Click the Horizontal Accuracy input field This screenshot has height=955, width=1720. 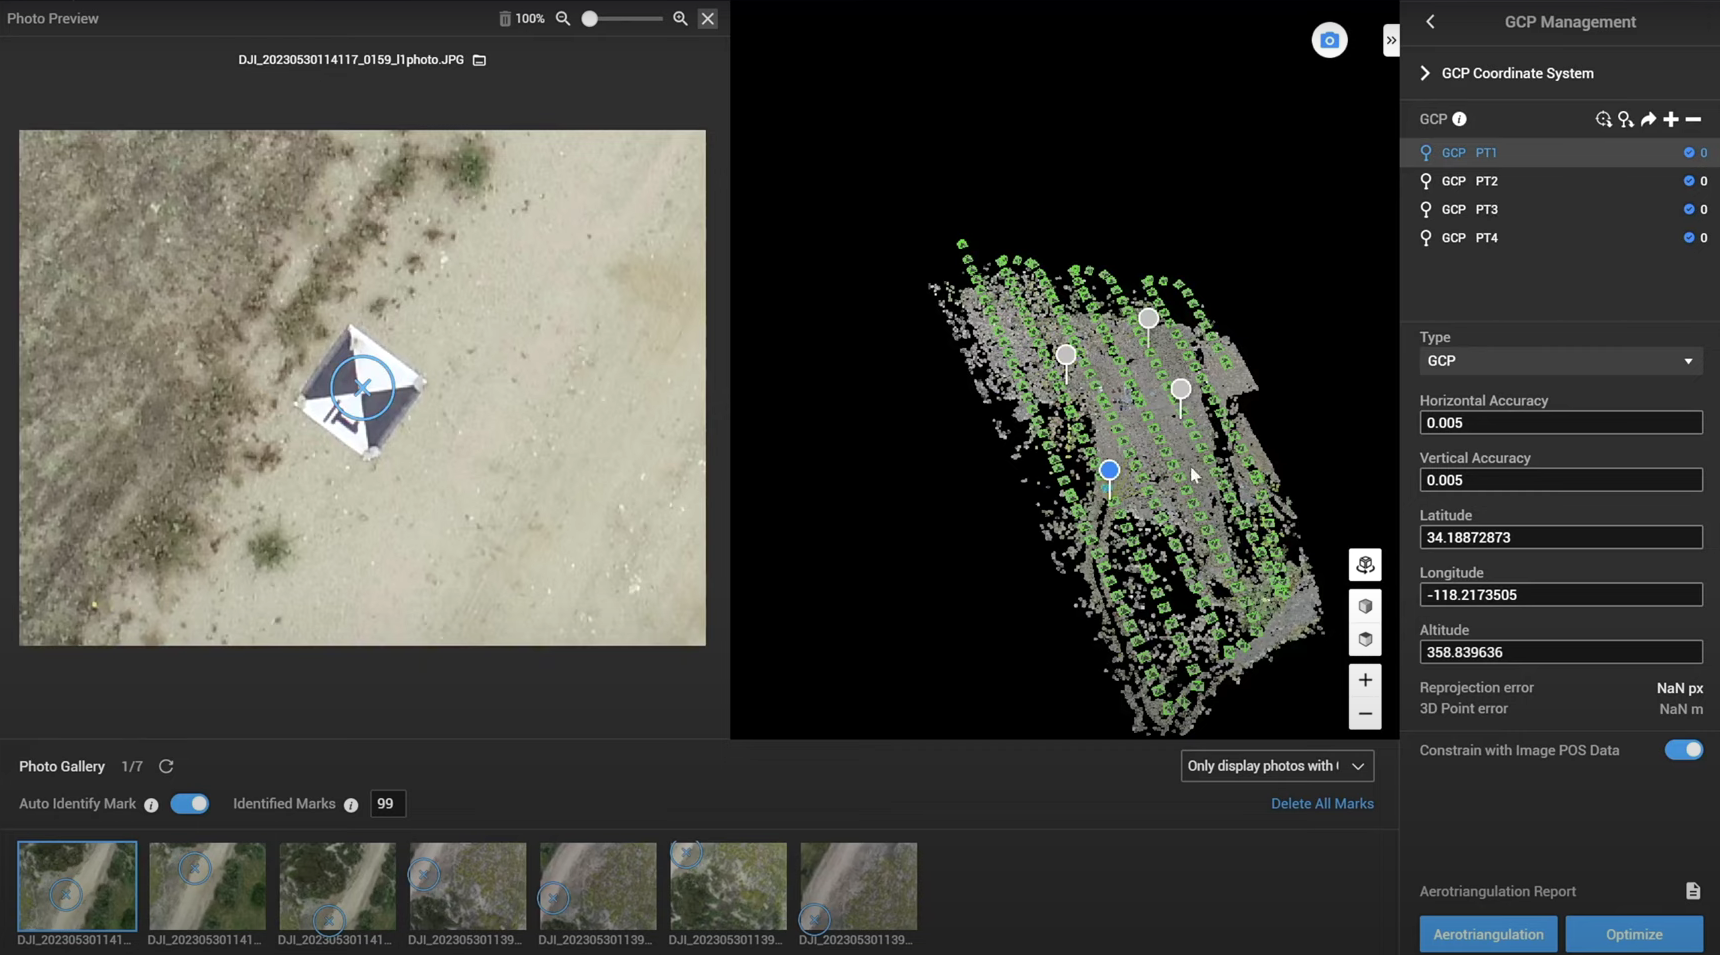click(1561, 423)
